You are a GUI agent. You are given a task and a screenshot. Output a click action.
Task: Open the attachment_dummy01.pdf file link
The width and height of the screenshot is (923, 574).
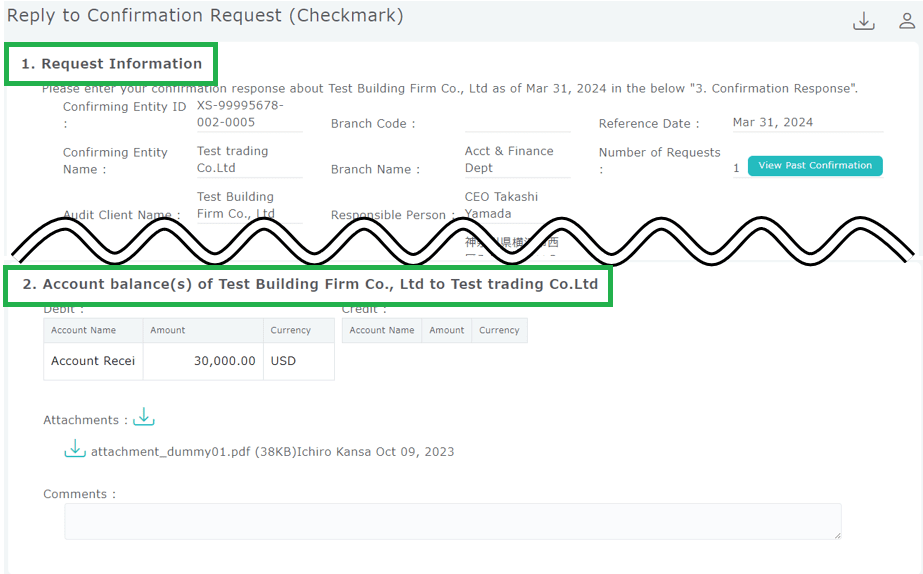click(x=170, y=452)
